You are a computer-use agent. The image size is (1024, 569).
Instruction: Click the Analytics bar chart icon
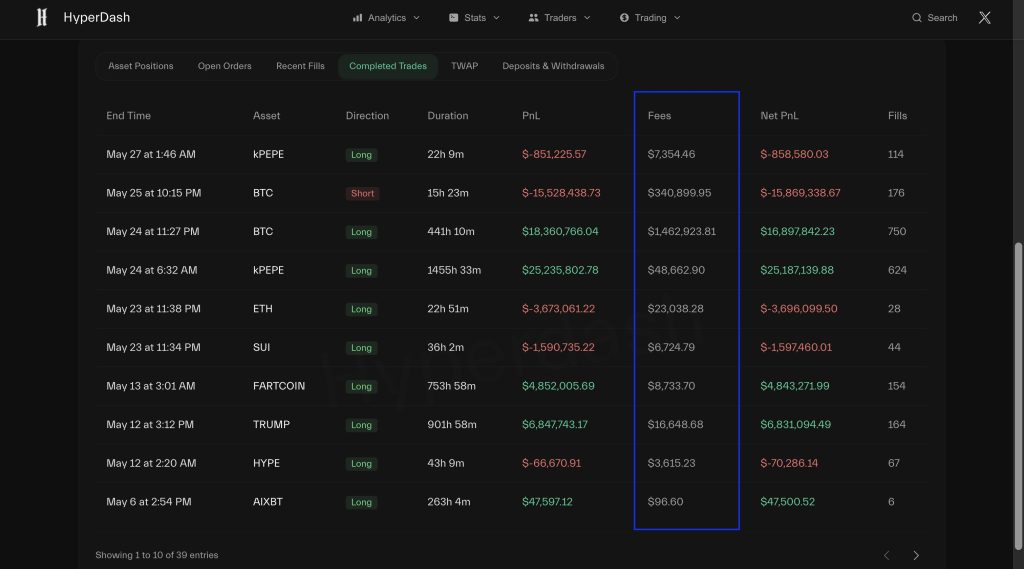click(x=357, y=18)
